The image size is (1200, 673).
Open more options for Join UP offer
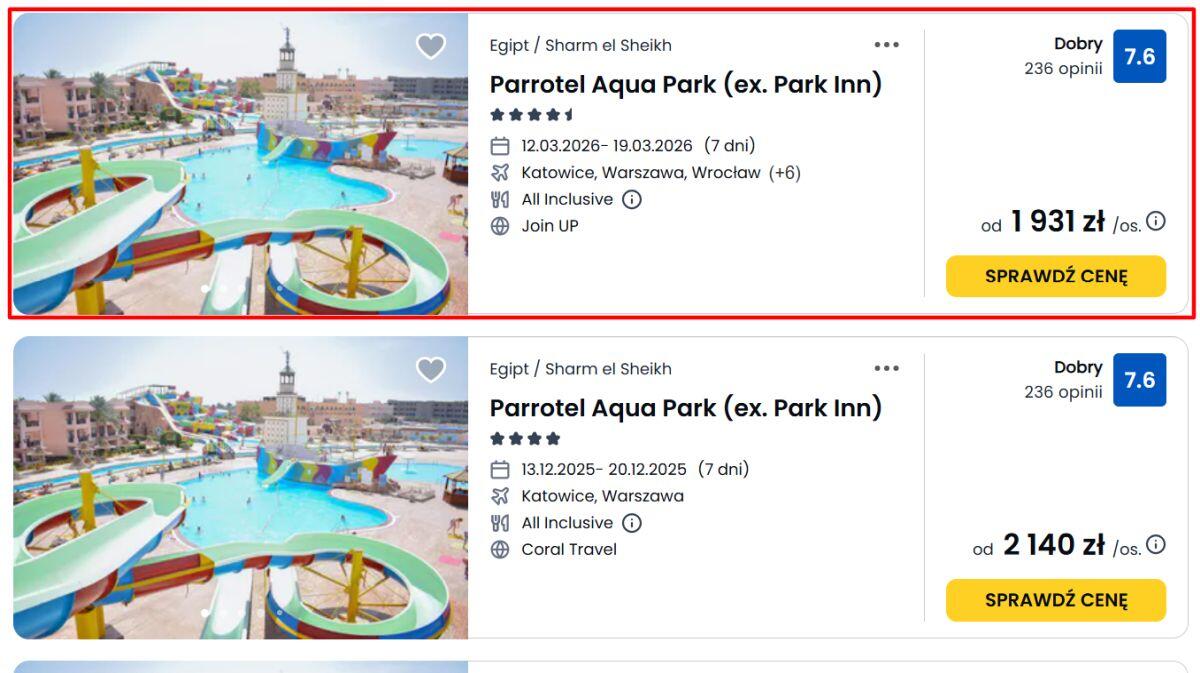pyautogui.click(x=886, y=45)
